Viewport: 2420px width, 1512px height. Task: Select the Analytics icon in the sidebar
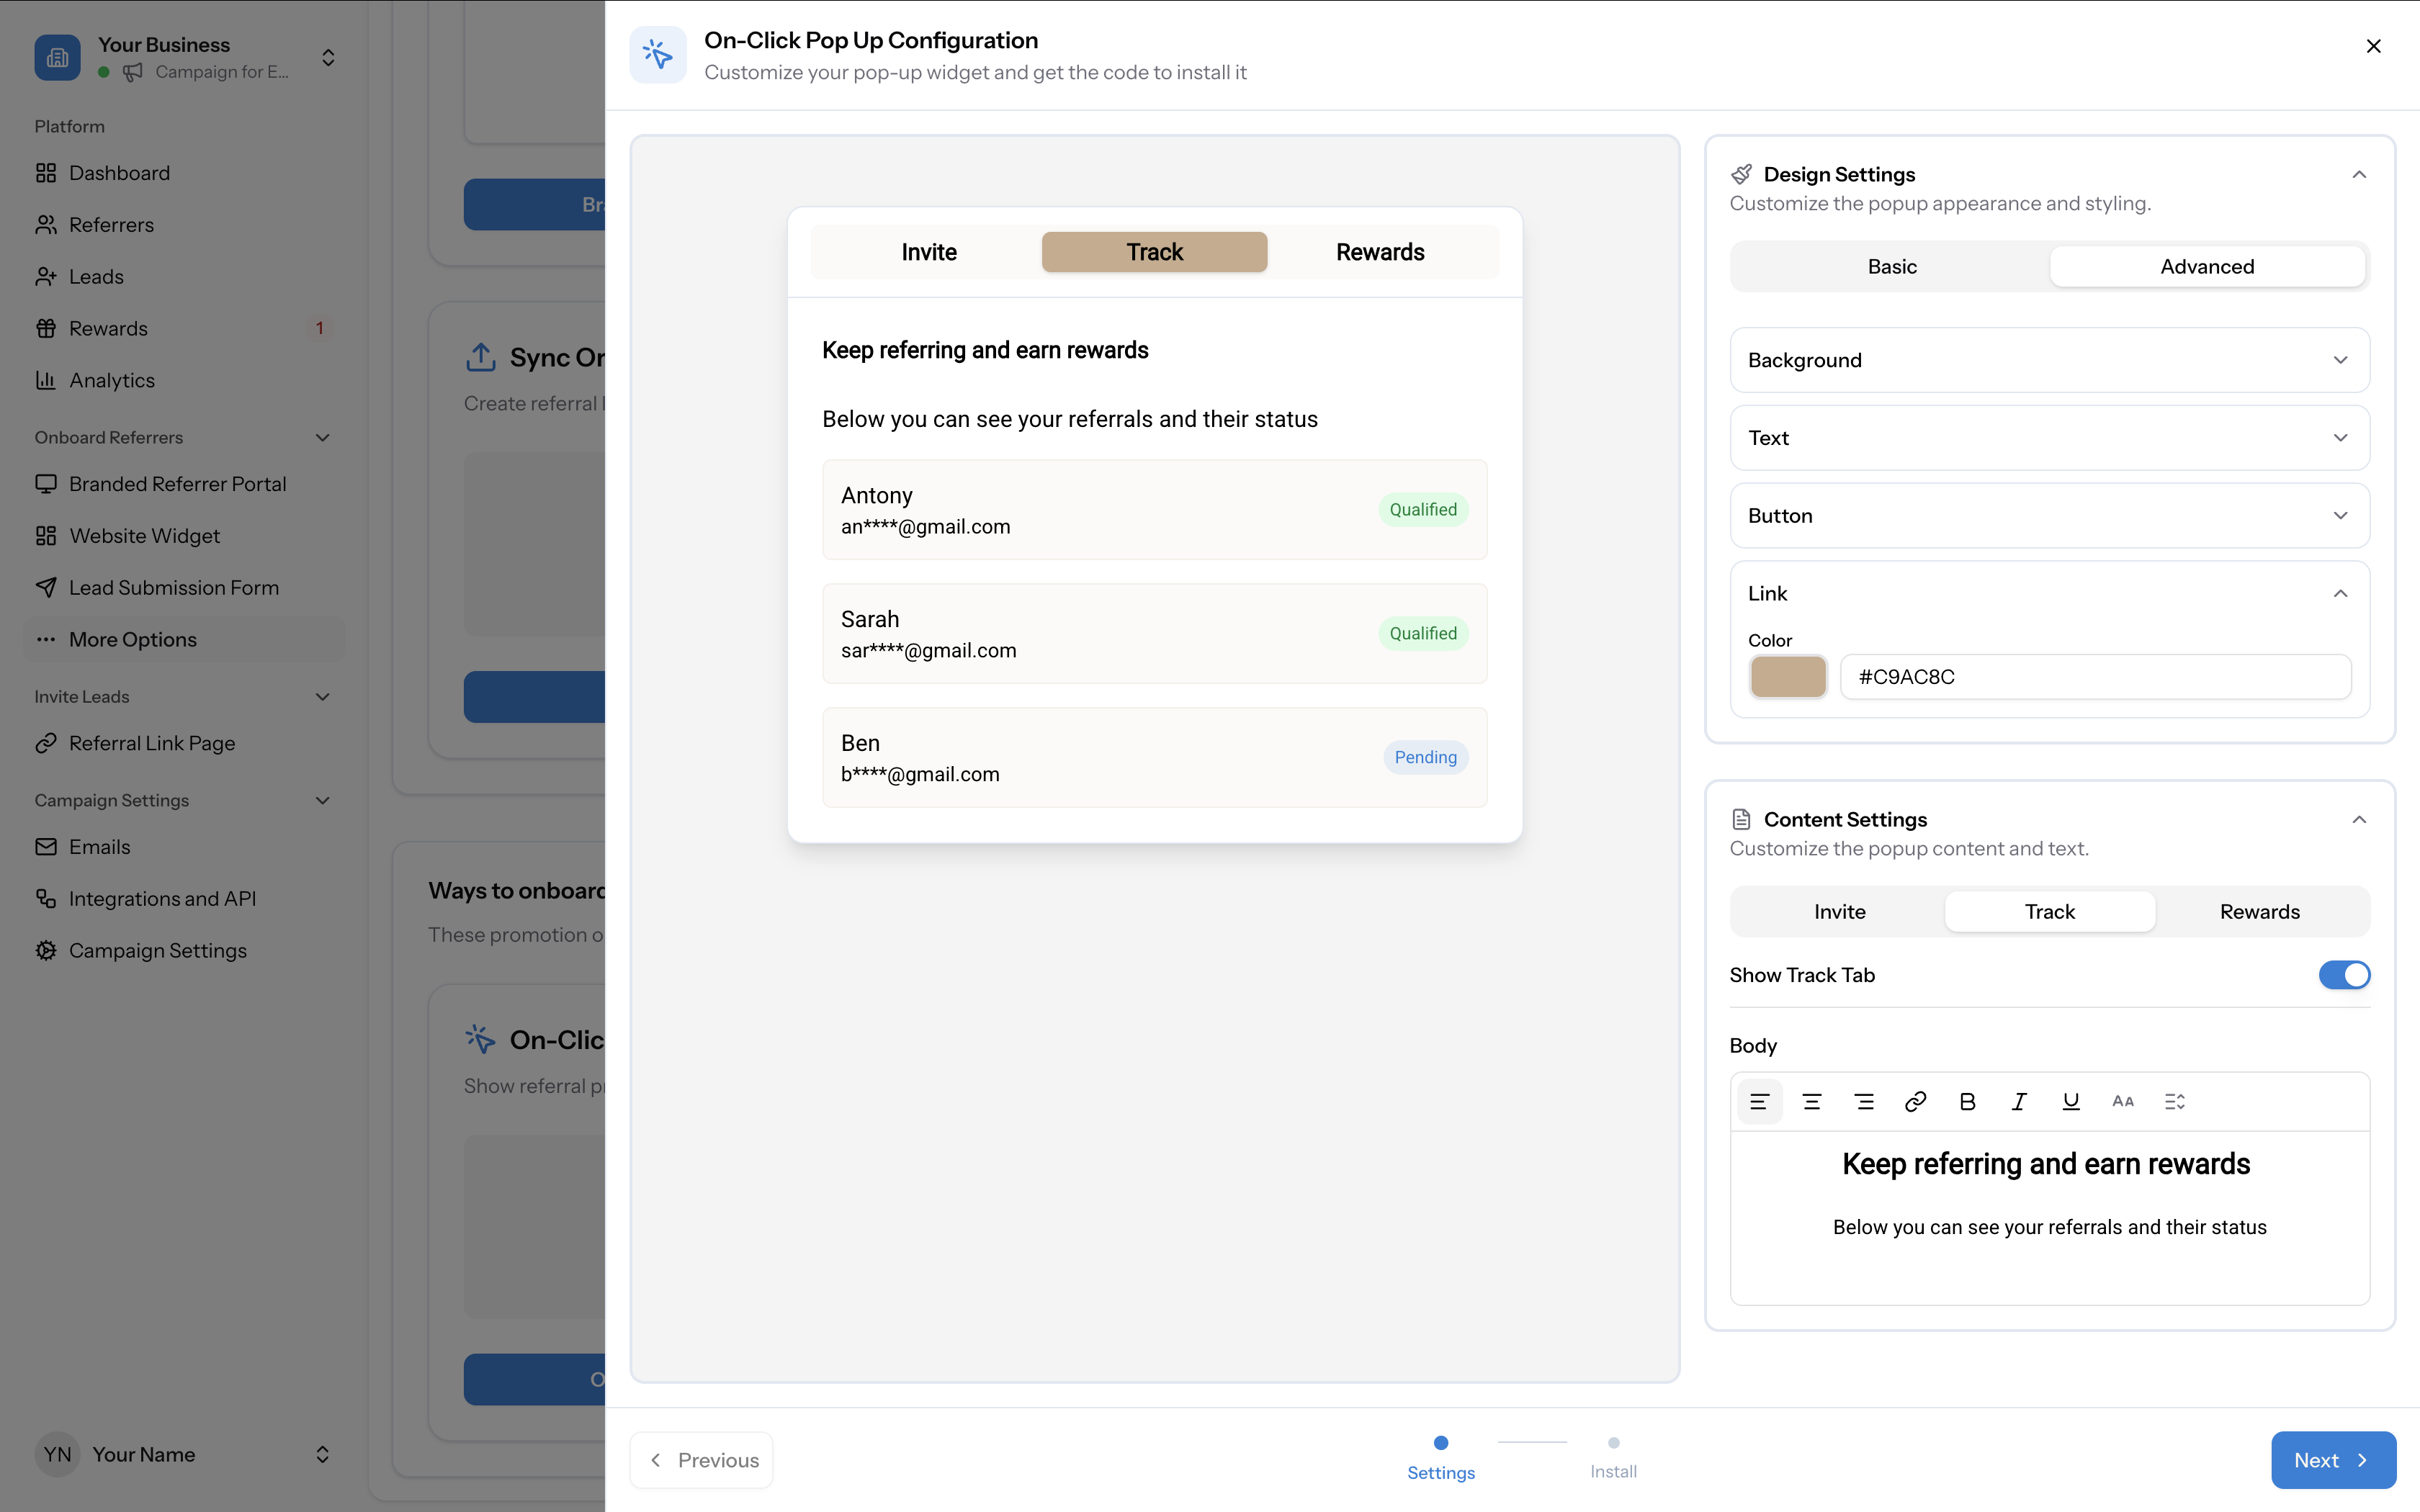[x=47, y=380]
